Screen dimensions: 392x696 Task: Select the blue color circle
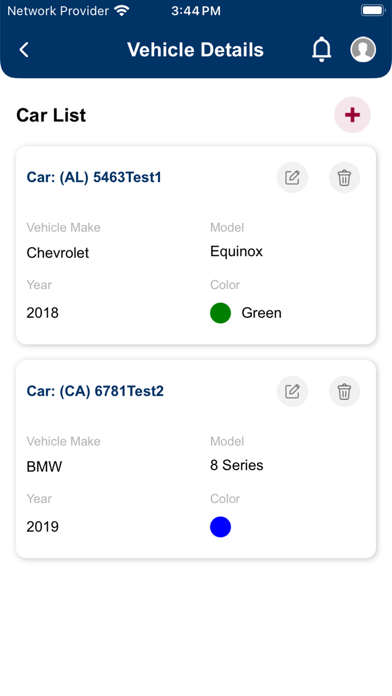point(221,527)
